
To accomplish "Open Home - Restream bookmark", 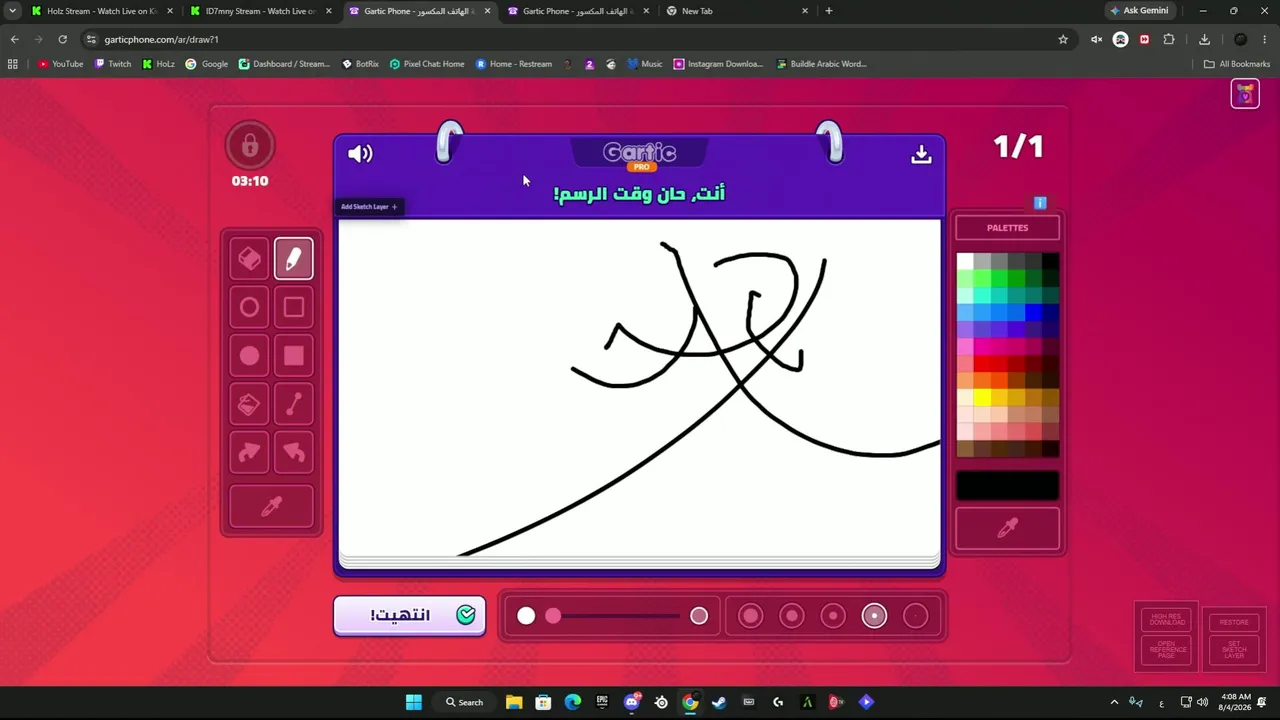I will coord(514,64).
